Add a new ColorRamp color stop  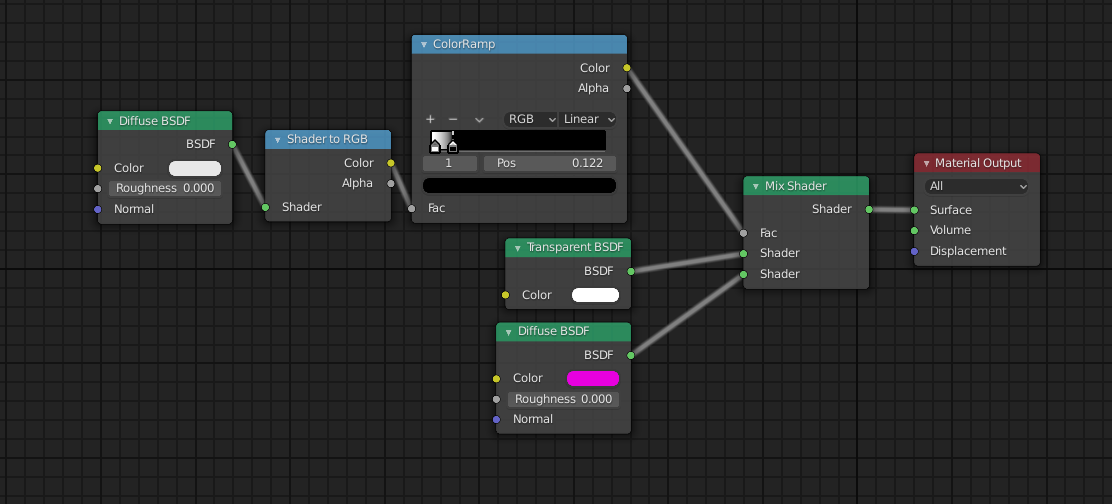point(430,119)
